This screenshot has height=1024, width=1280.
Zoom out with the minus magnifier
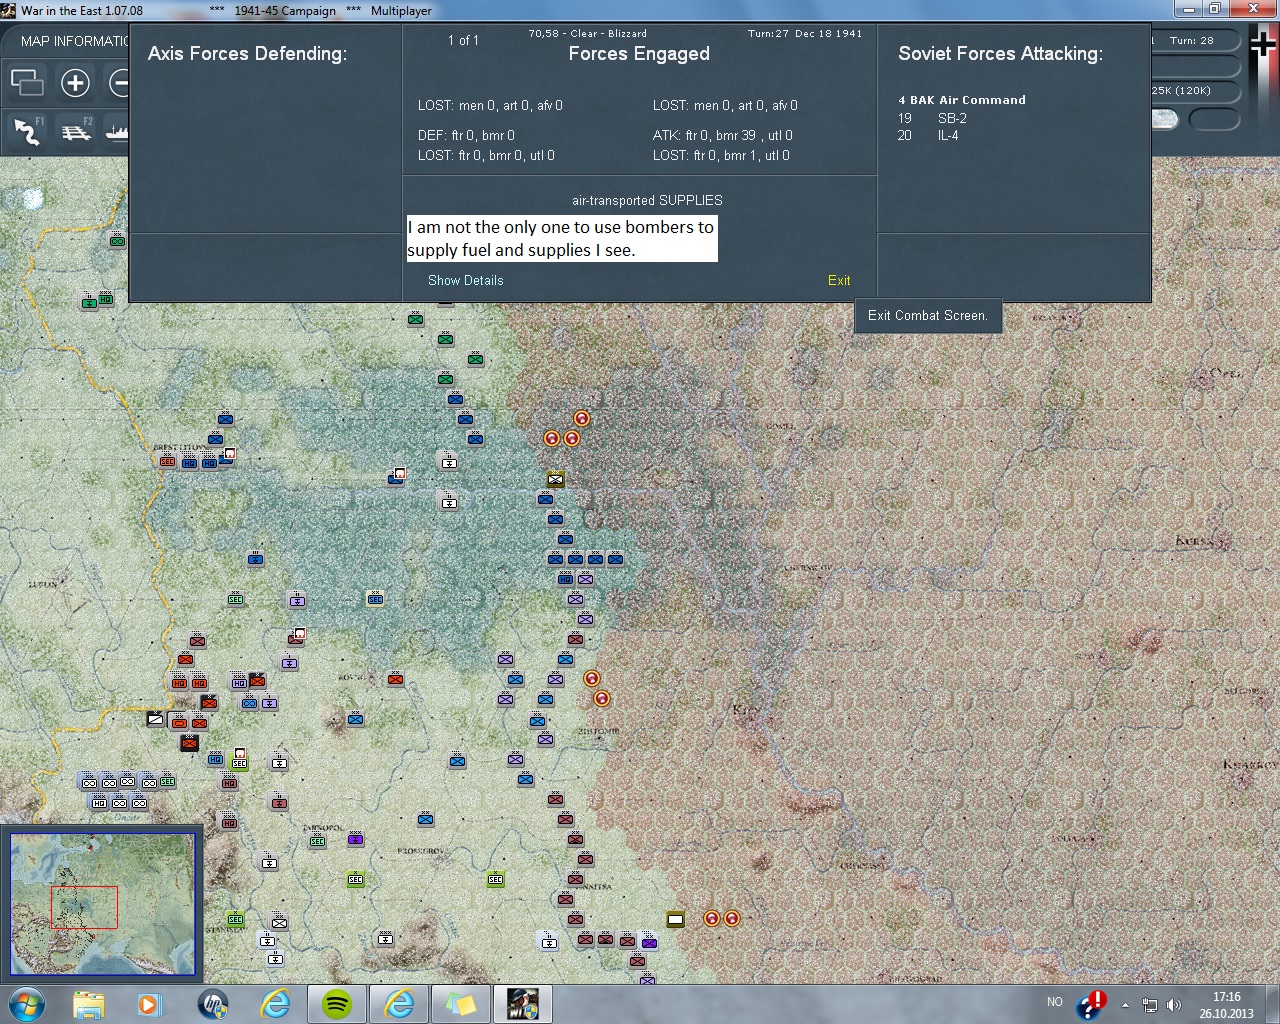[119, 82]
